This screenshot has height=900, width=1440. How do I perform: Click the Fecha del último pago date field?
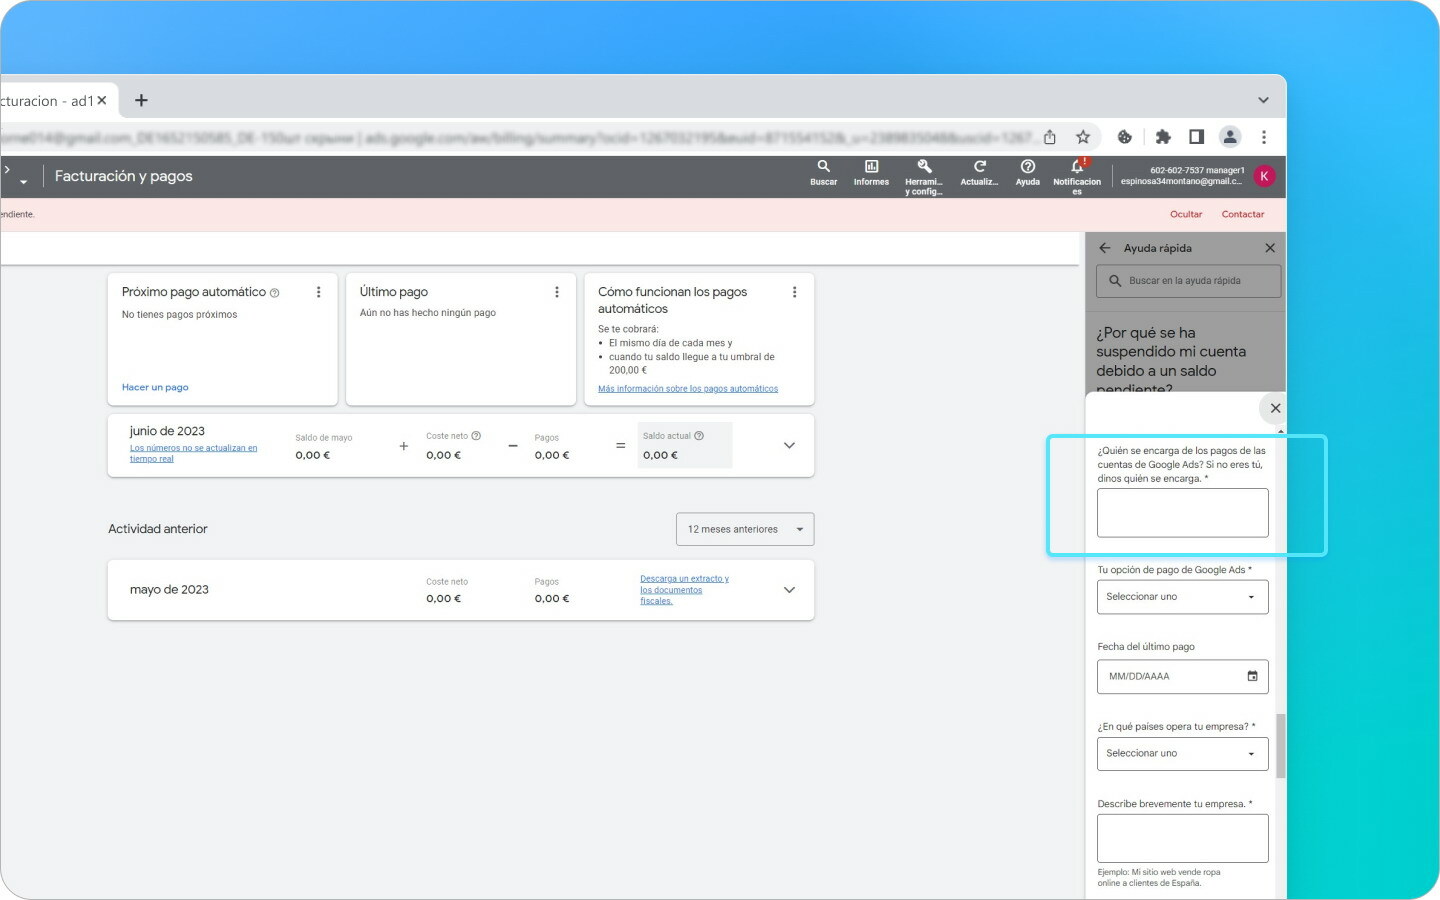[x=1183, y=677]
